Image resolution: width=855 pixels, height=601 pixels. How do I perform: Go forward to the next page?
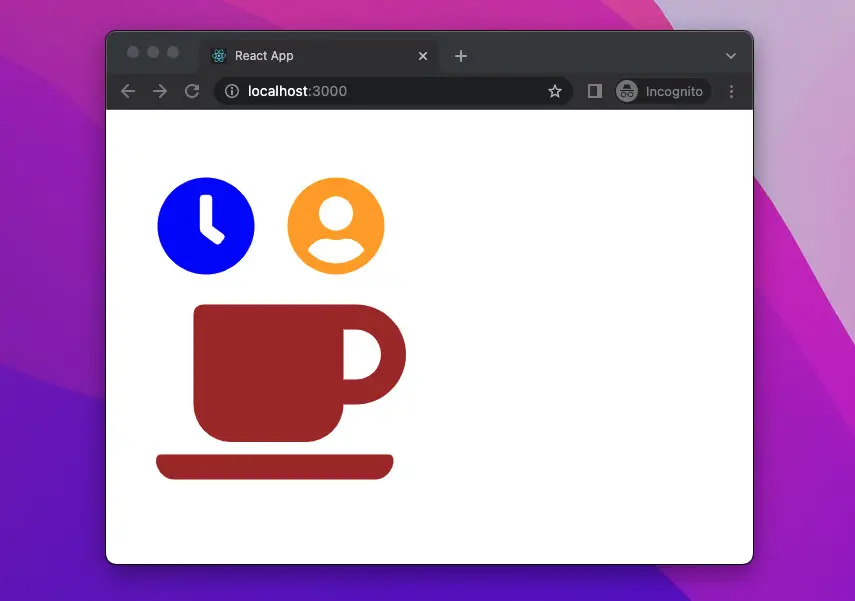(x=160, y=91)
